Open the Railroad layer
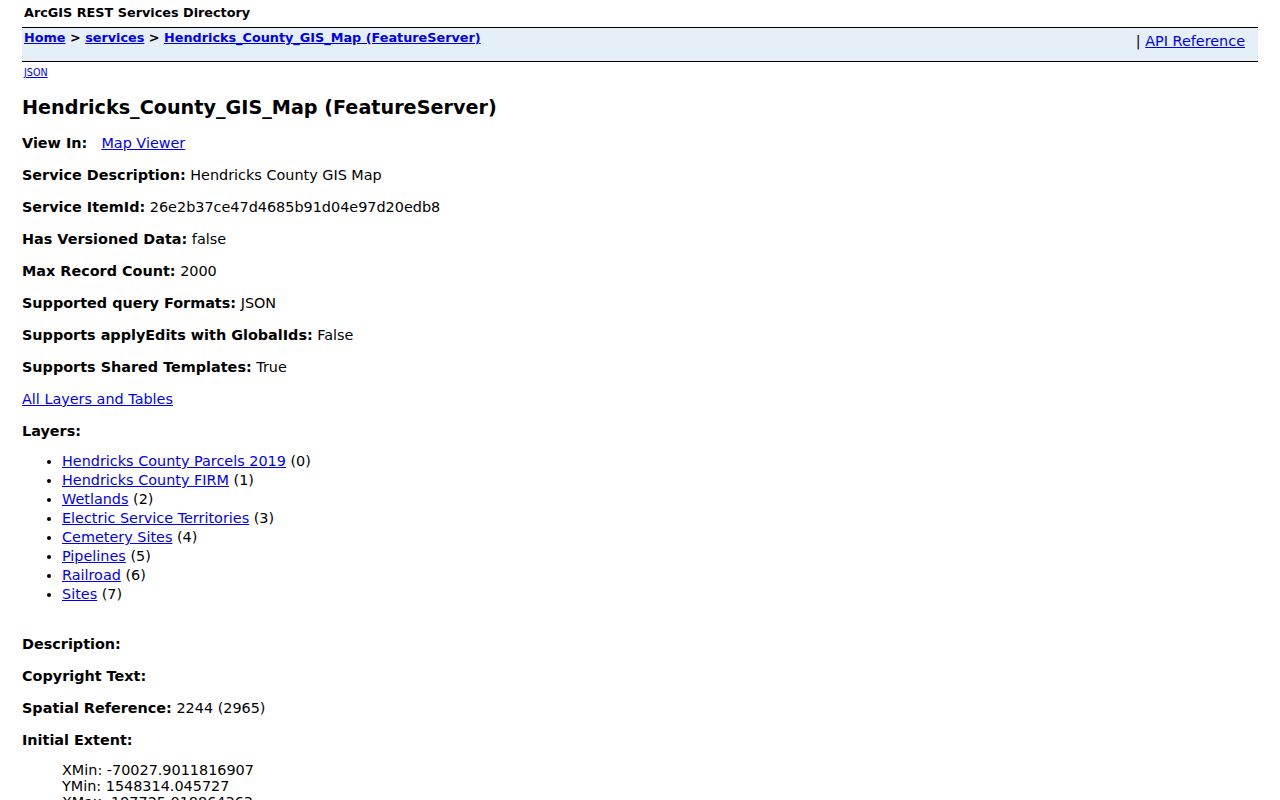Image resolution: width=1280 pixels, height=800 pixels. pyautogui.click(x=91, y=575)
